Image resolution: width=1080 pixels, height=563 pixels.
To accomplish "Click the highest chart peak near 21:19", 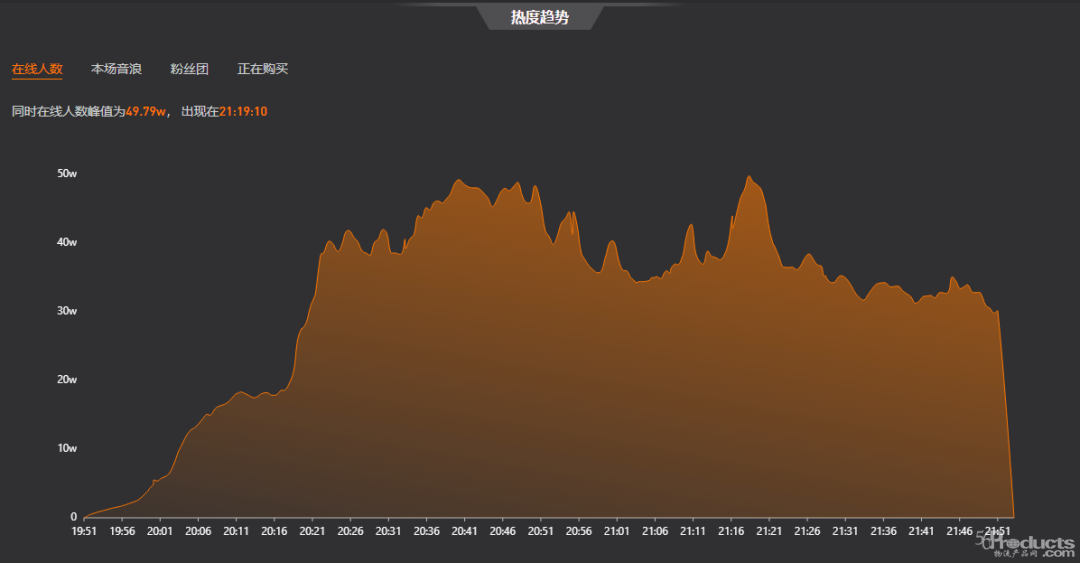I will pyautogui.click(x=749, y=177).
